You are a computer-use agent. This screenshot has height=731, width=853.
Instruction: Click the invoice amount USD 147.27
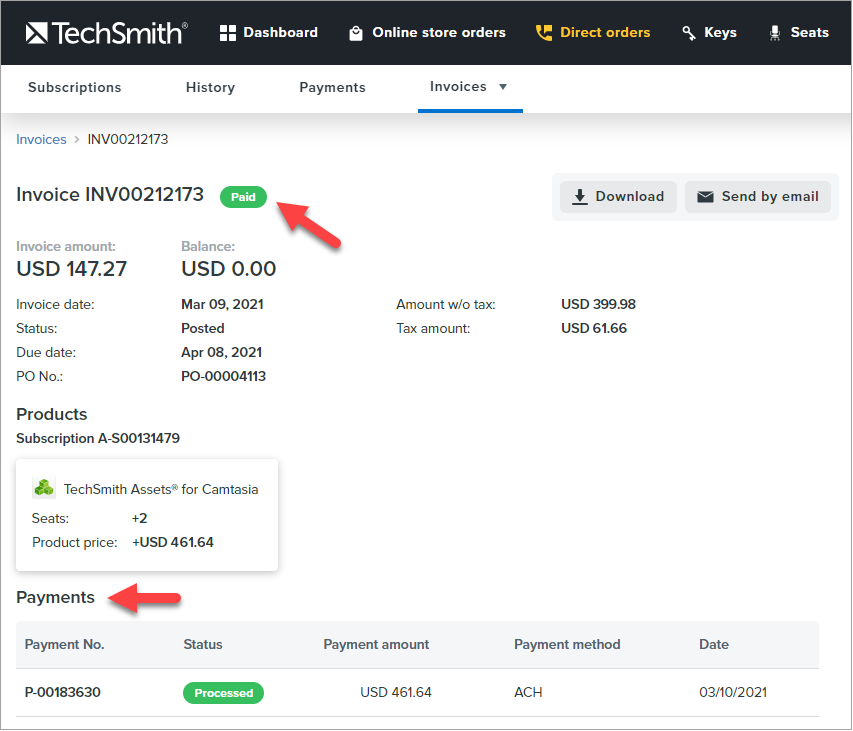(71, 269)
